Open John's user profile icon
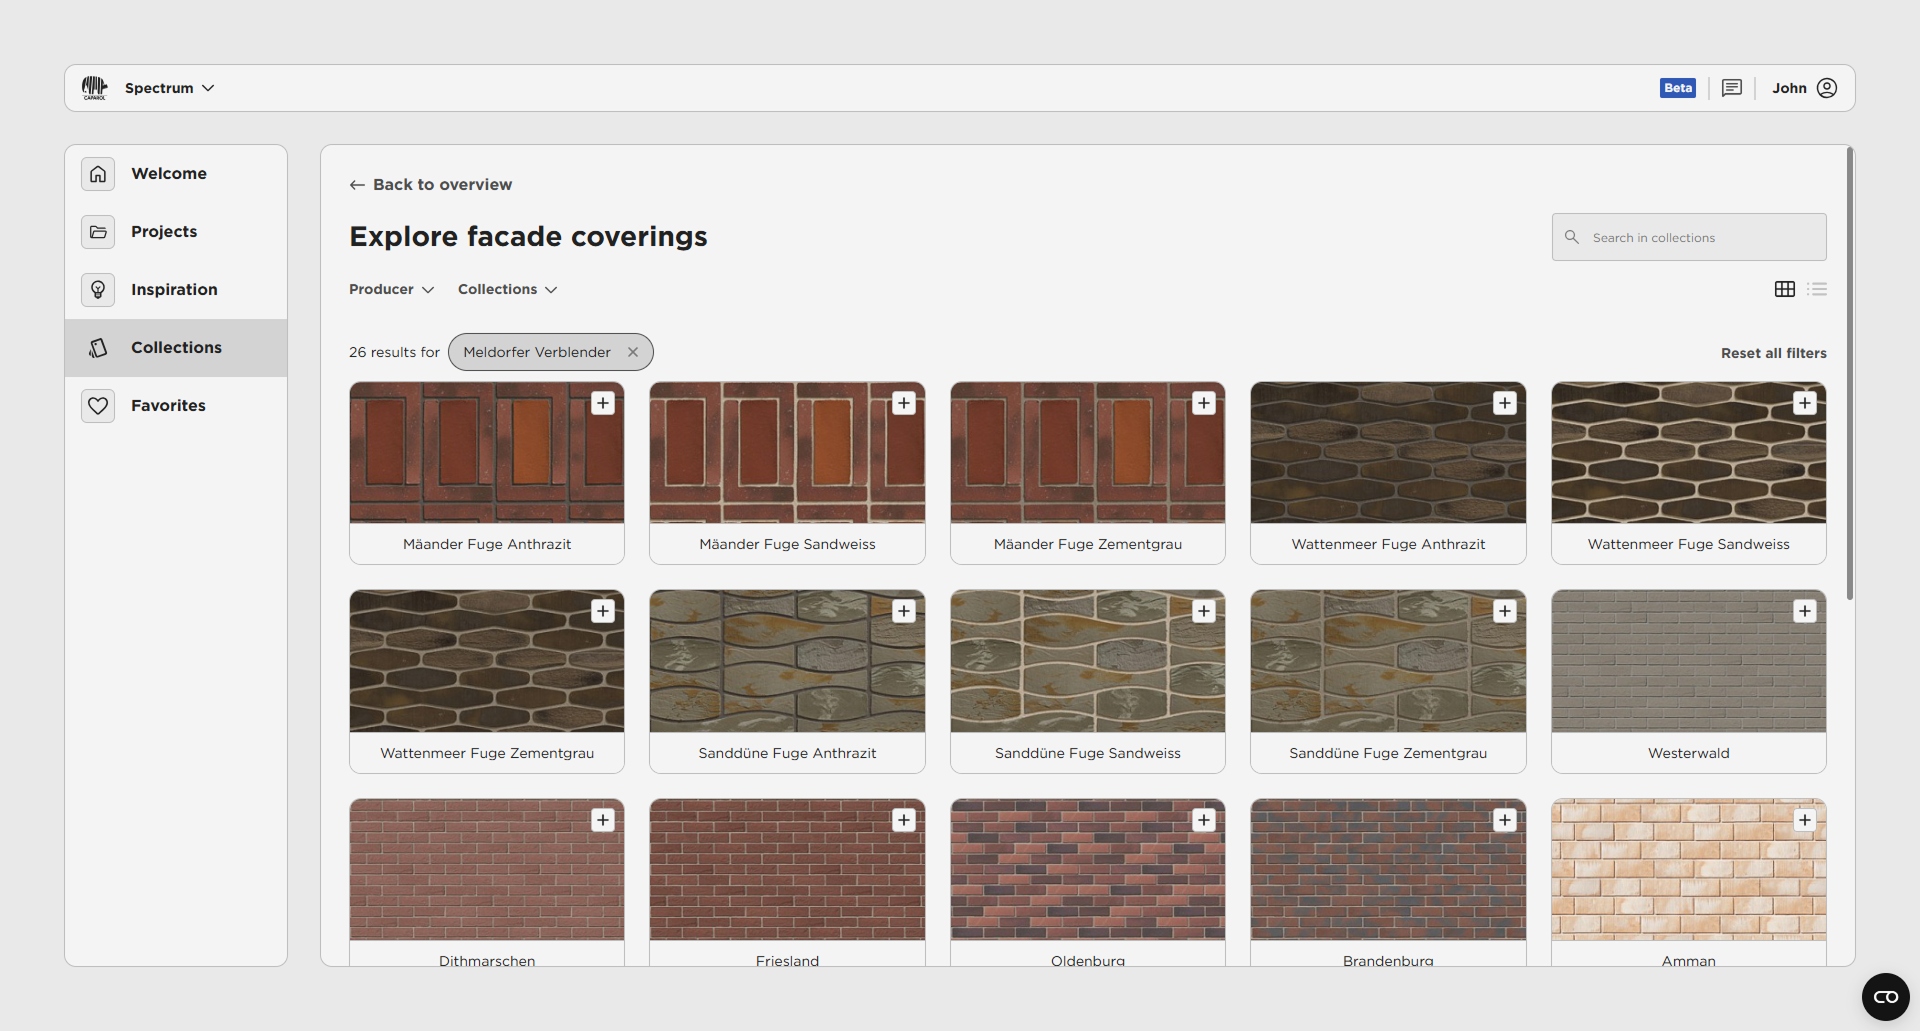This screenshot has width=1920, height=1031. click(x=1827, y=88)
